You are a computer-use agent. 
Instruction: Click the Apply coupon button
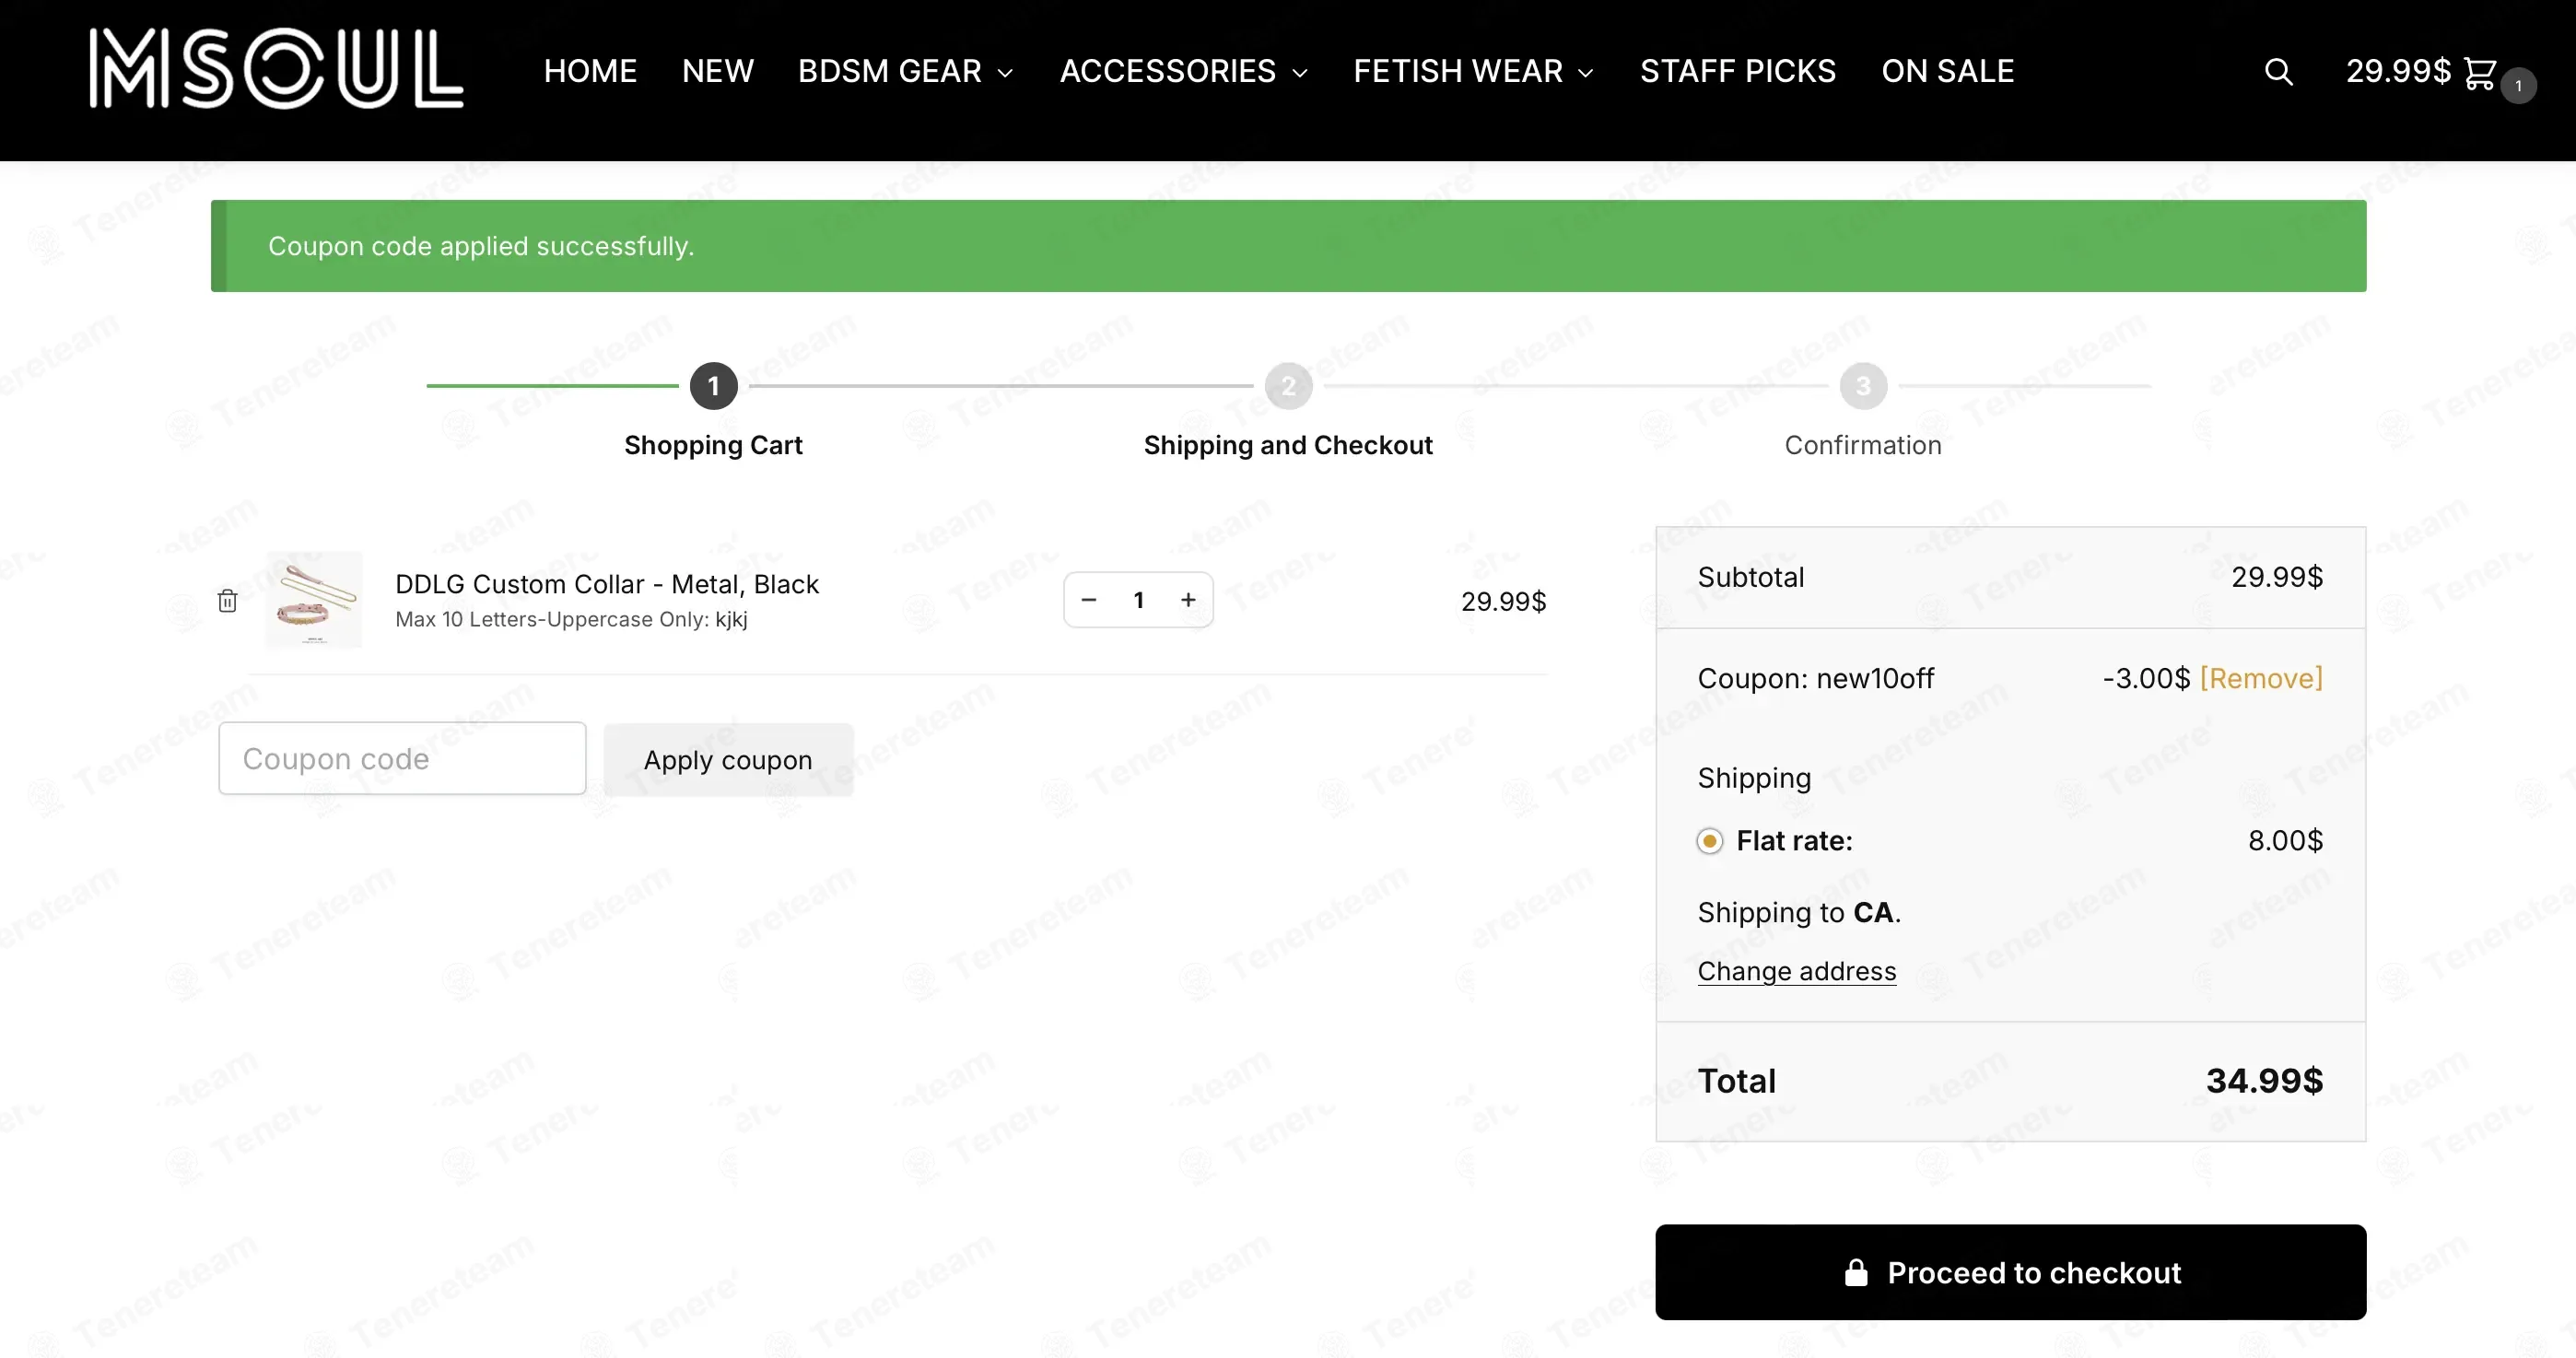point(728,760)
